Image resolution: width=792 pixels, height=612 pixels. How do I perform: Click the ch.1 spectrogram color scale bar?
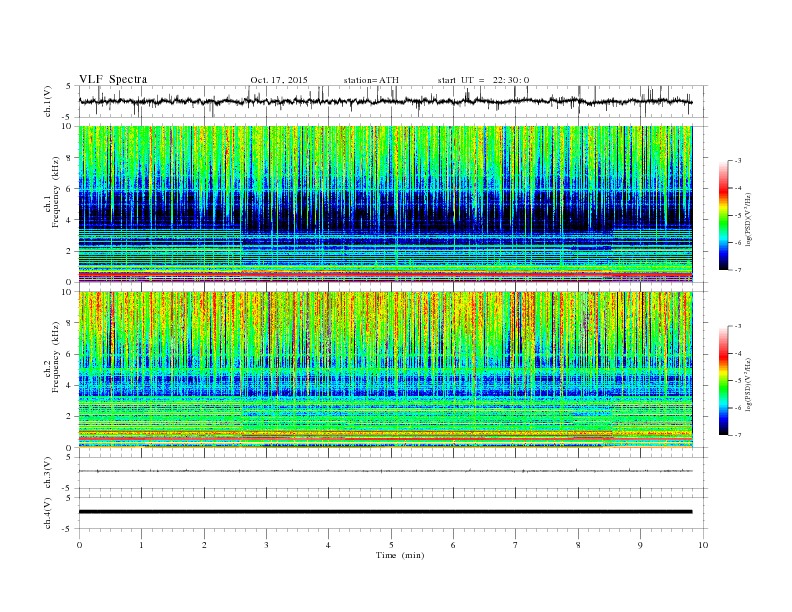click(723, 216)
